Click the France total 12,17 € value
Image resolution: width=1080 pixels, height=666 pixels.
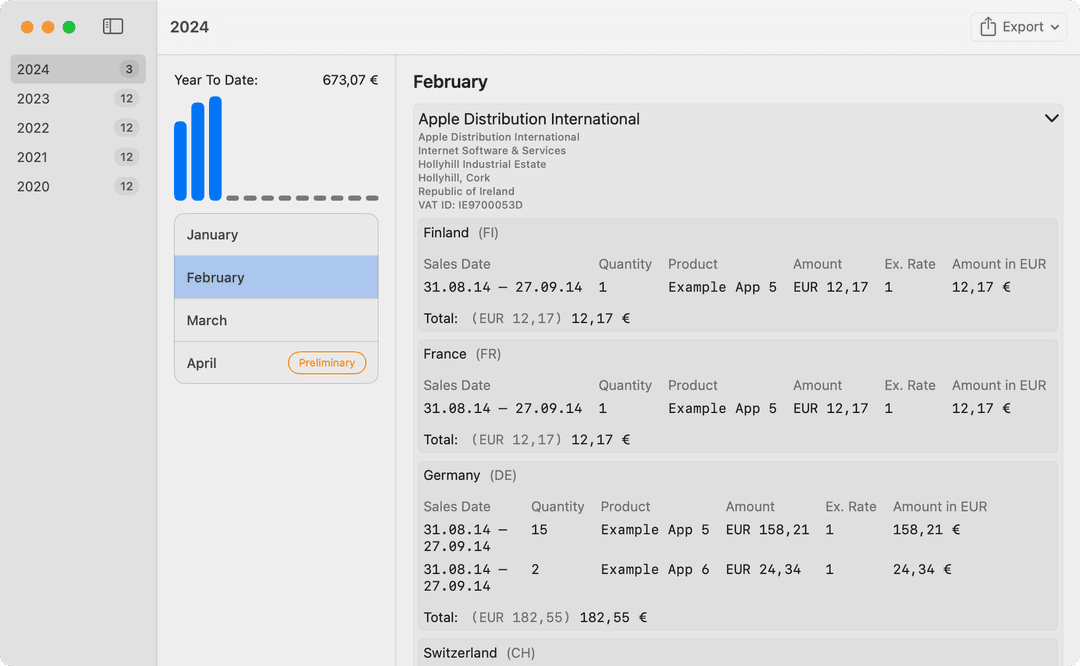tap(601, 439)
